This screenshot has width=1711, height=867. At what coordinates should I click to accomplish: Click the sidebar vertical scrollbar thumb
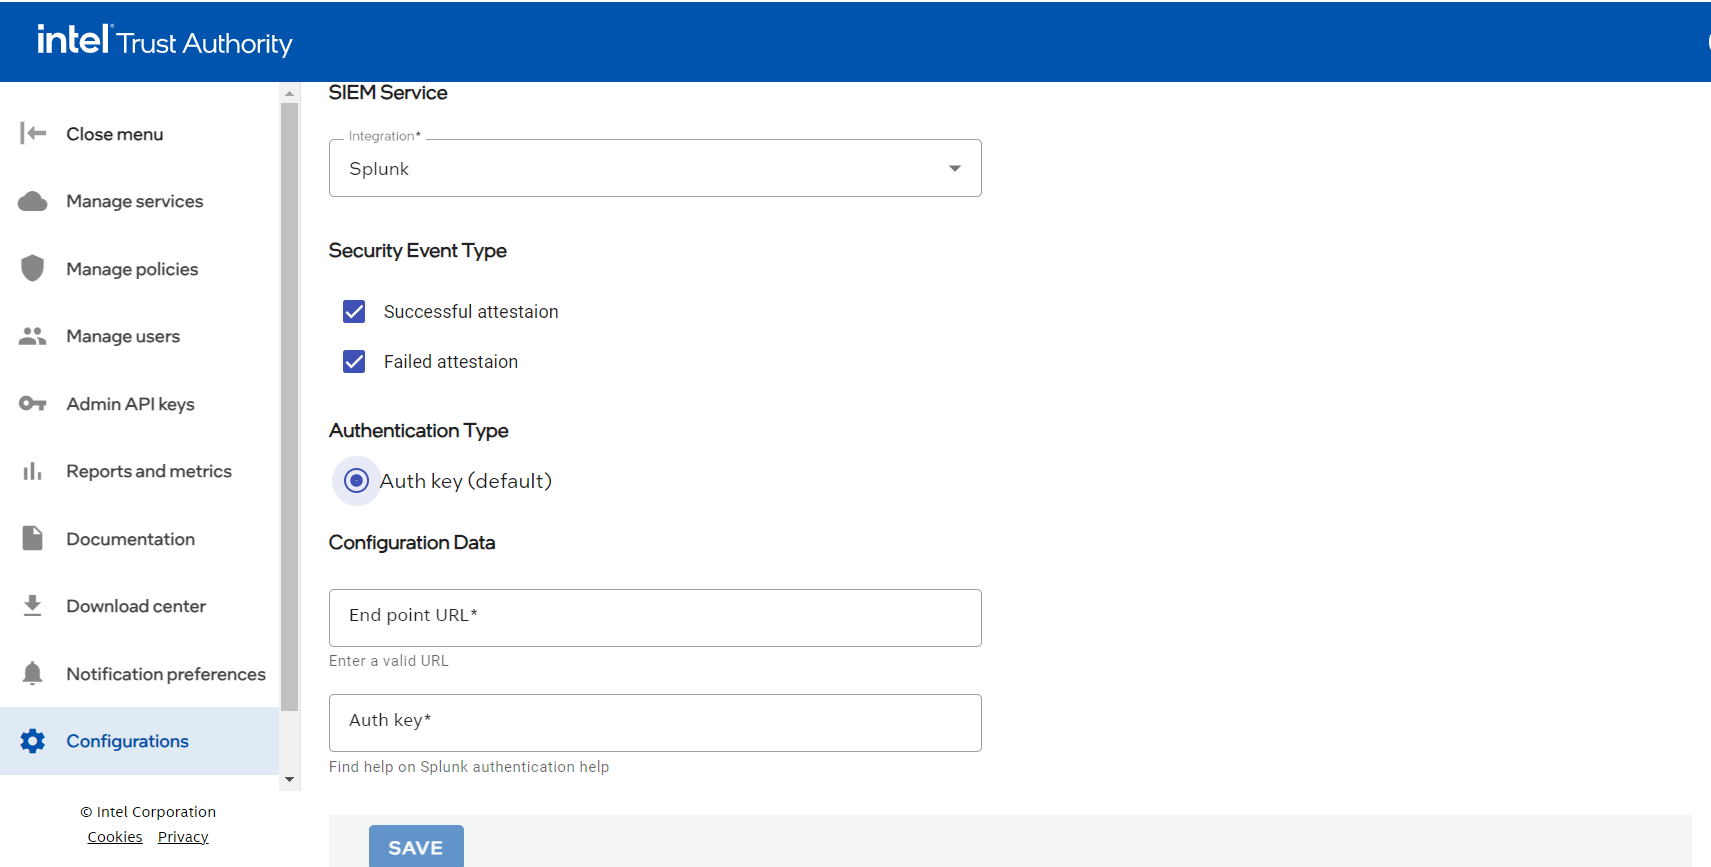[290, 406]
